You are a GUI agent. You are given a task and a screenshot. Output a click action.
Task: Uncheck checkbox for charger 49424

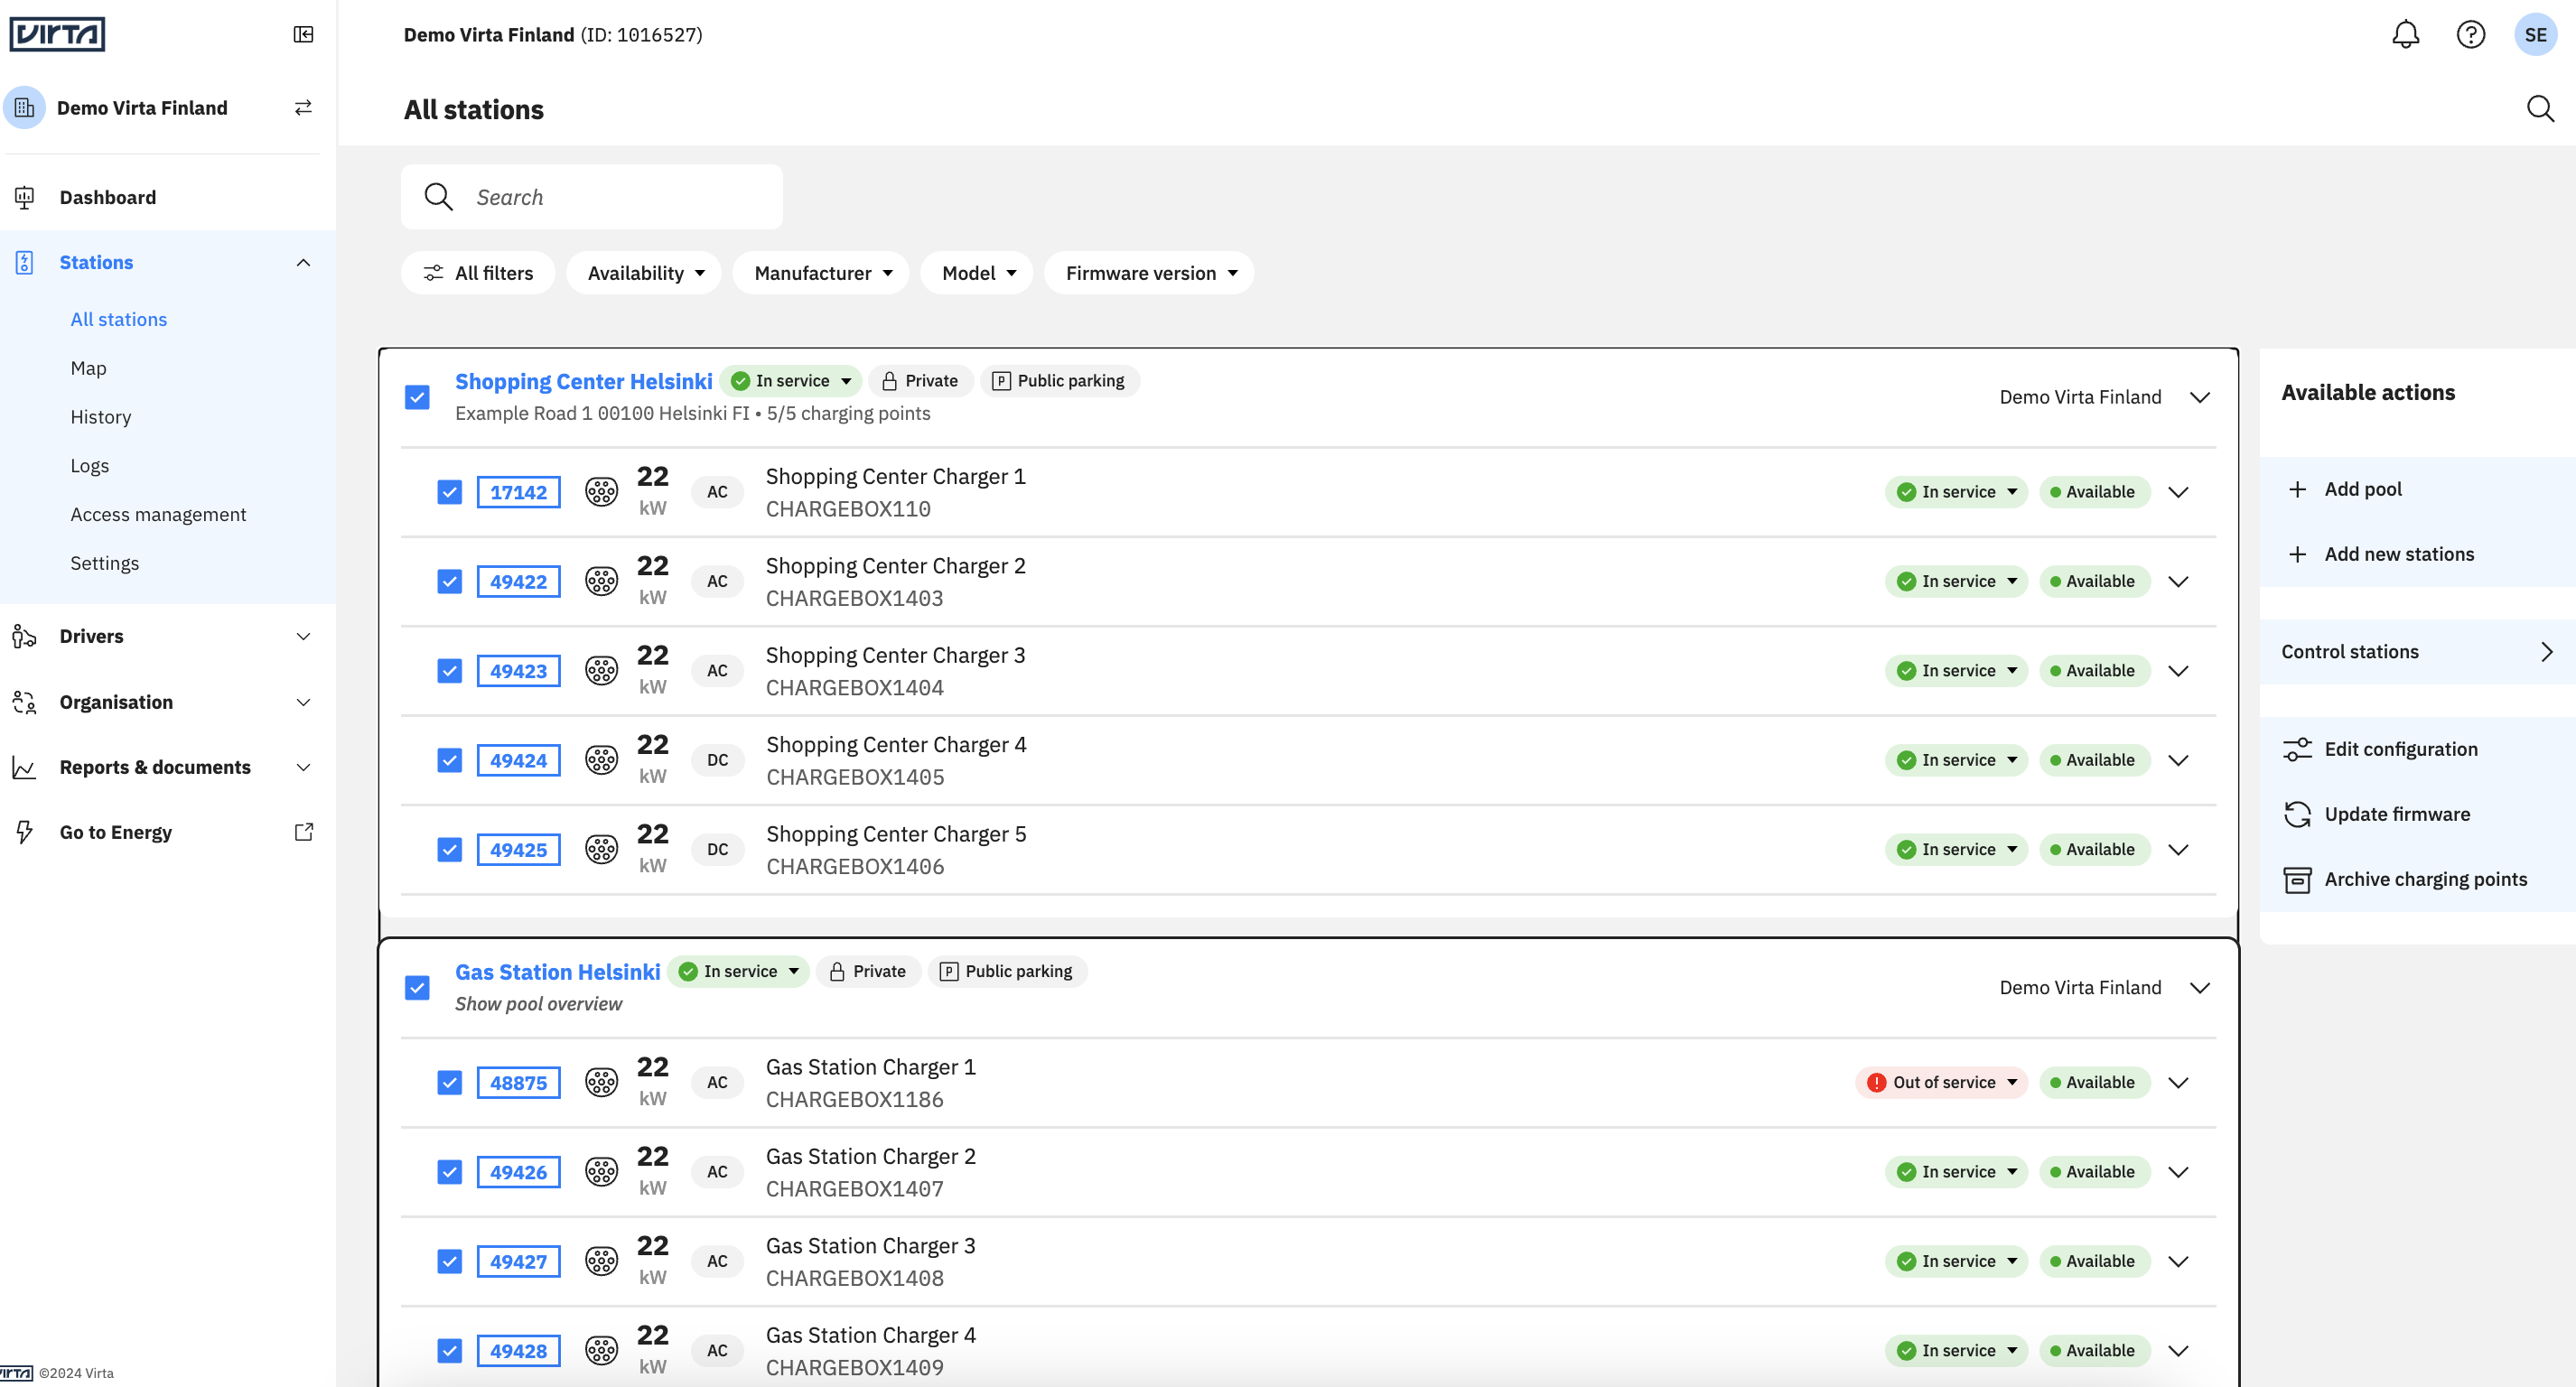pyautogui.click(x=449, y=760)
